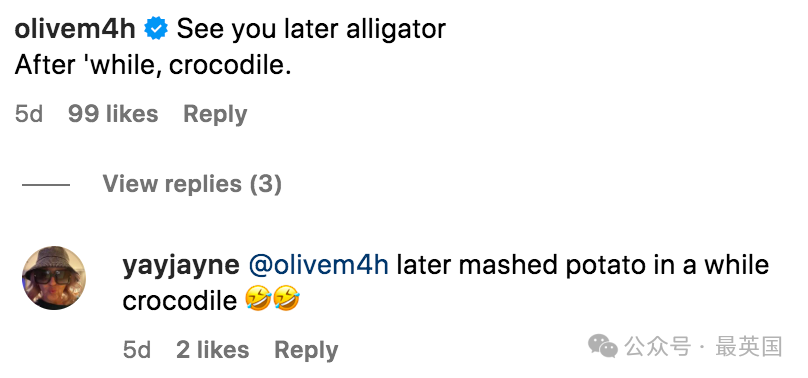Click the blue verified badge next to olivem4h
808x378 pixels.
coord(156,29)
